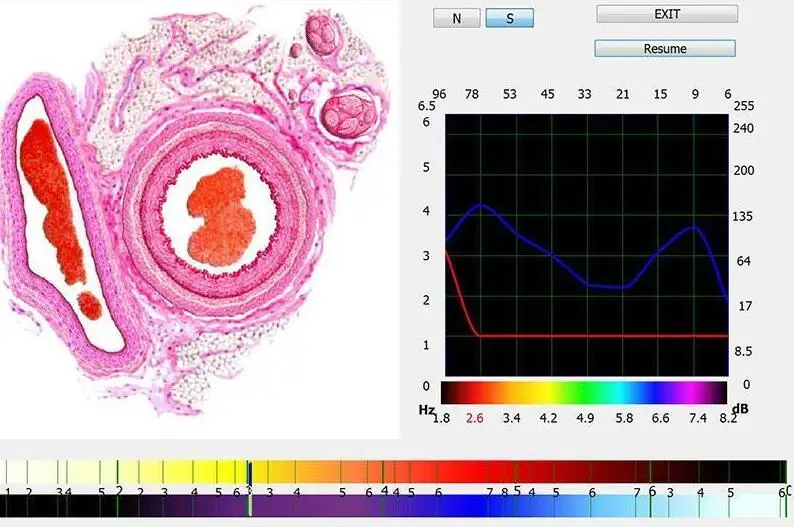Click the 3.4 frequency label
794x527 pixels.
511,418
